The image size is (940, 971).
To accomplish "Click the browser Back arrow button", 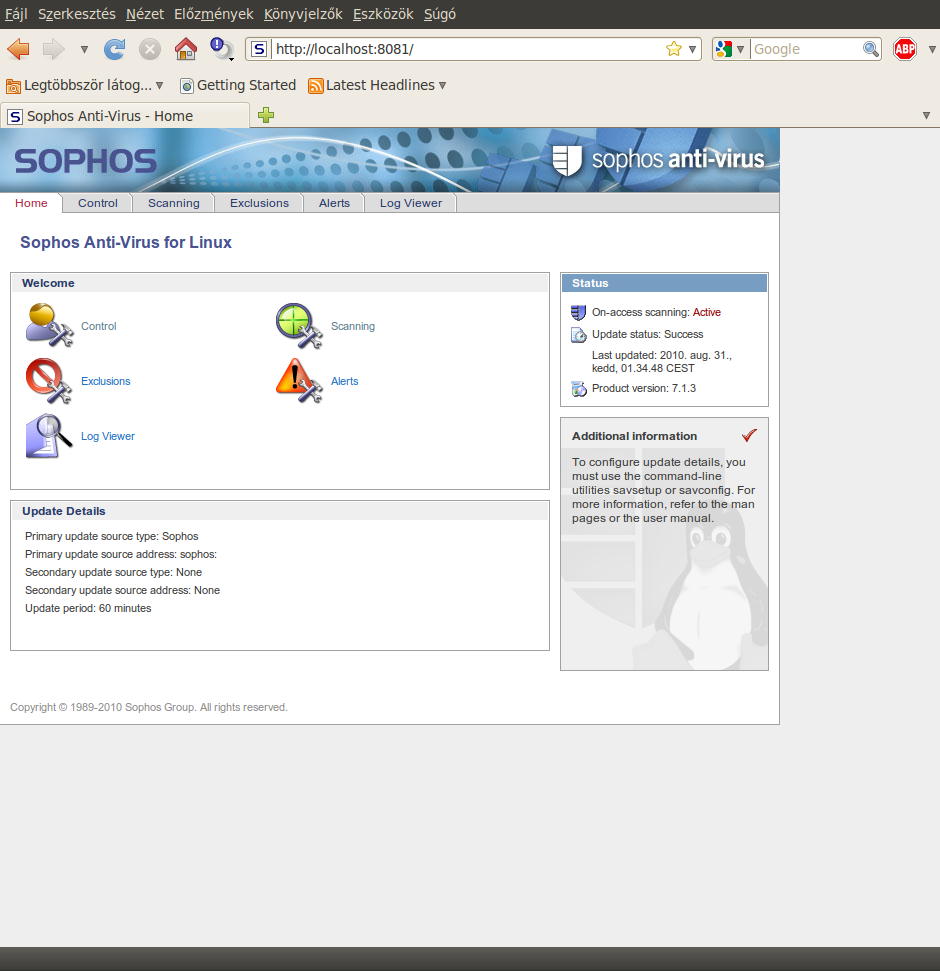I will (19, 49).
